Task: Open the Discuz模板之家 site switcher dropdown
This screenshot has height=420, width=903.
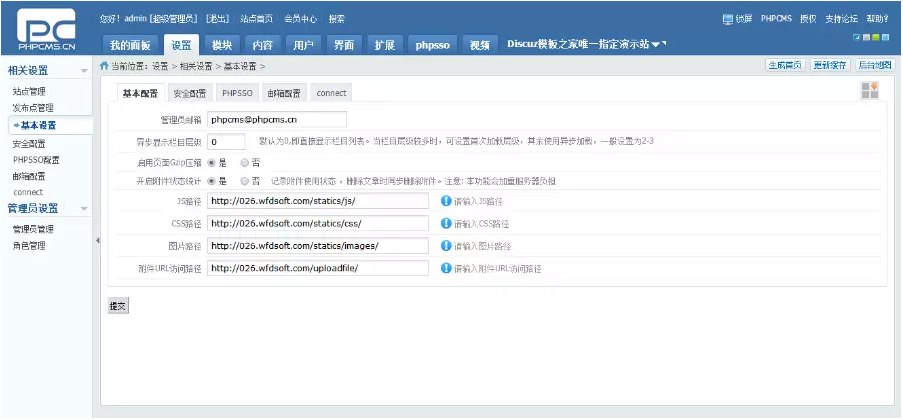Action: tap(659, 45)
